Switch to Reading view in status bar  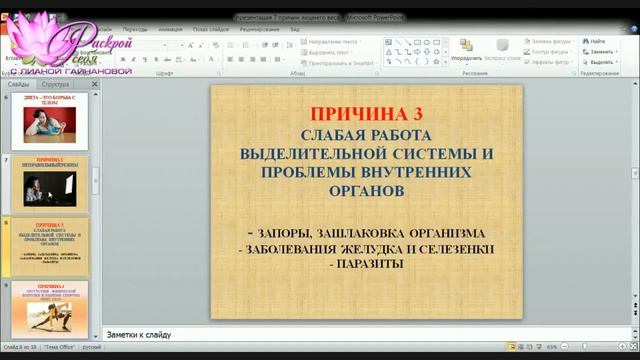pyautogui.click(x=530, y=347)
